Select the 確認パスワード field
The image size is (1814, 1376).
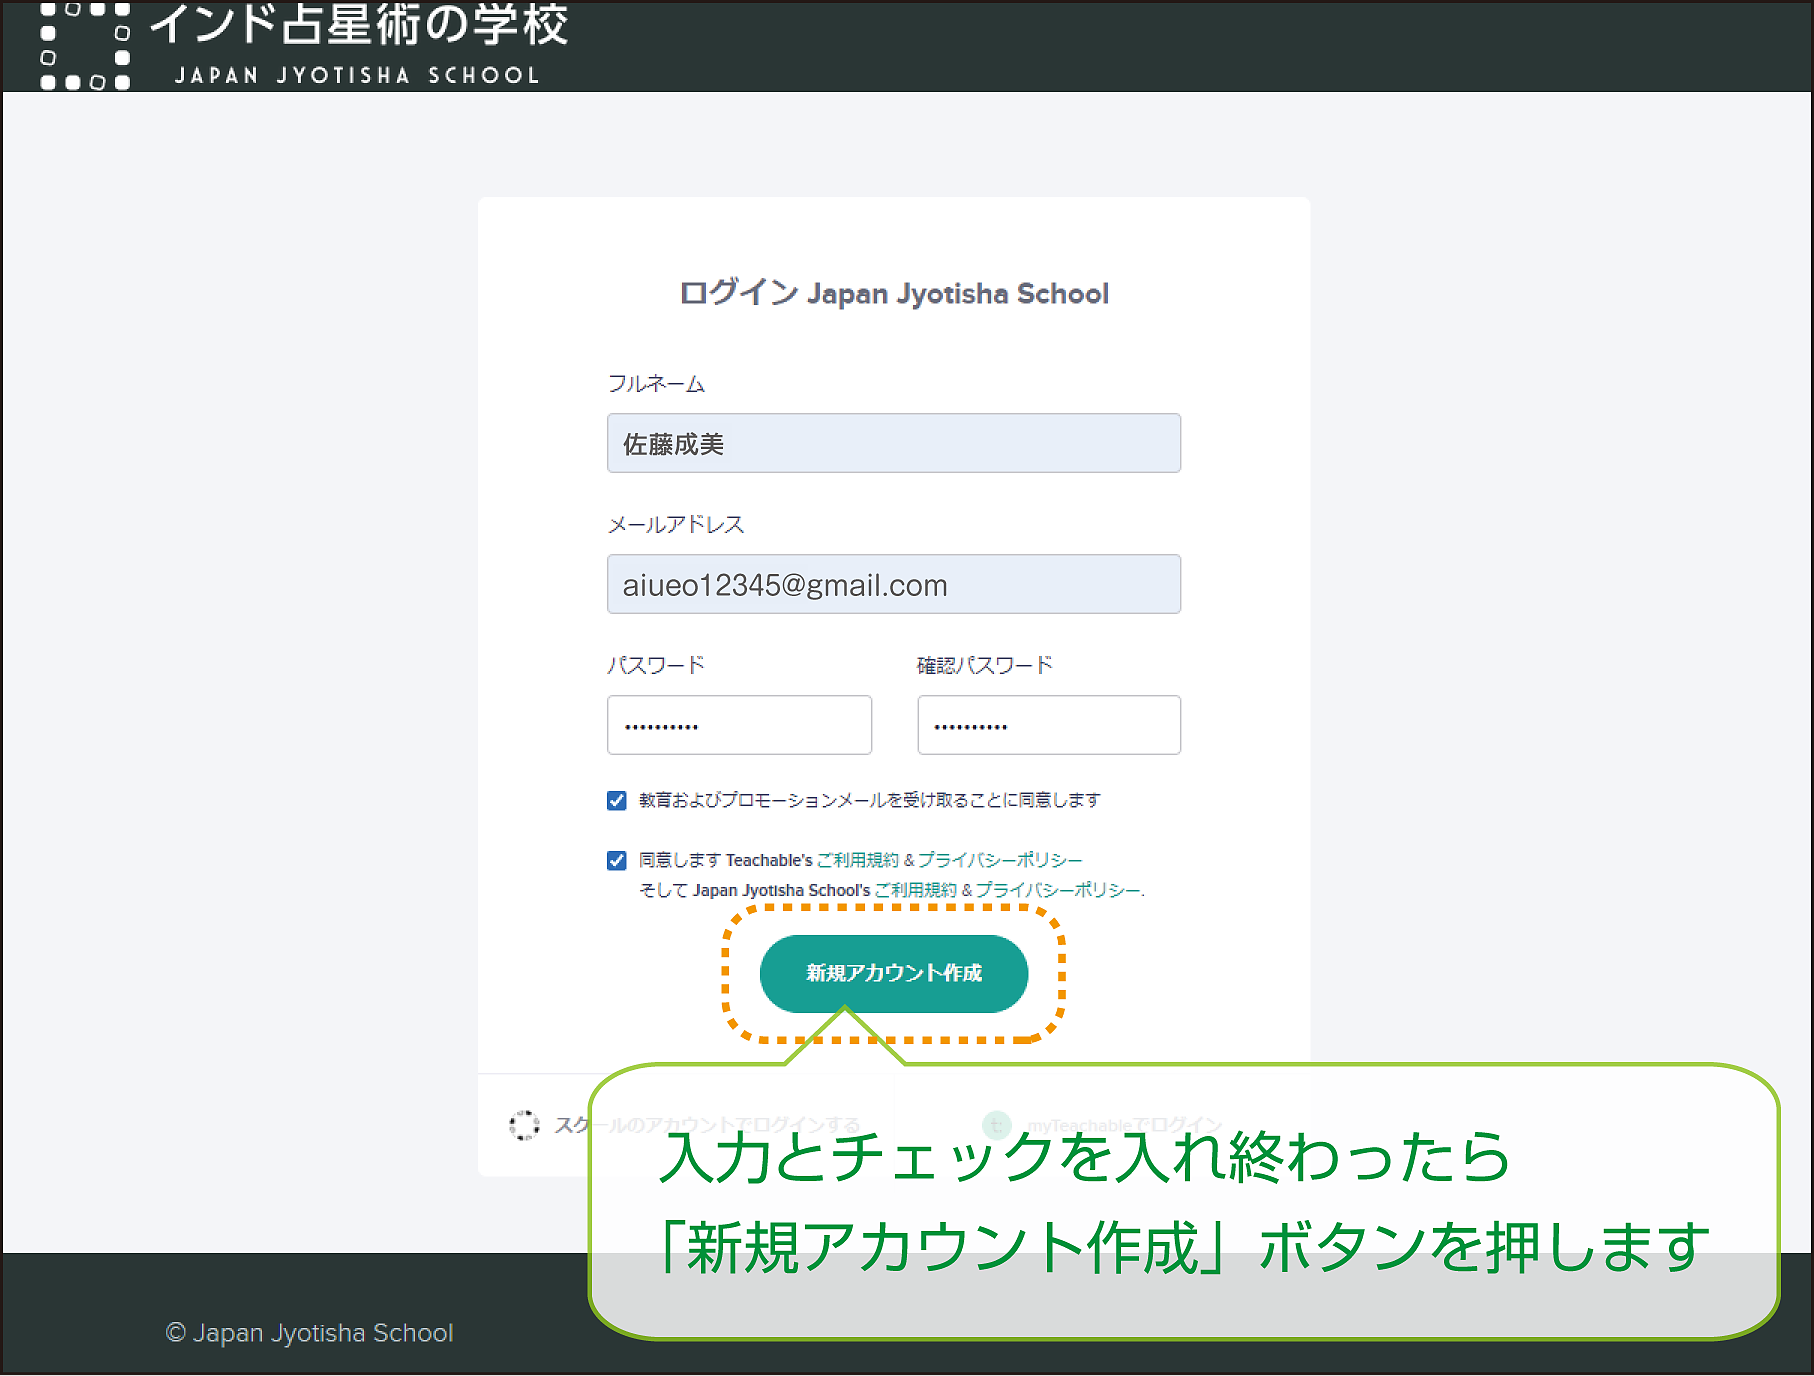click(x=1049, y=725)
